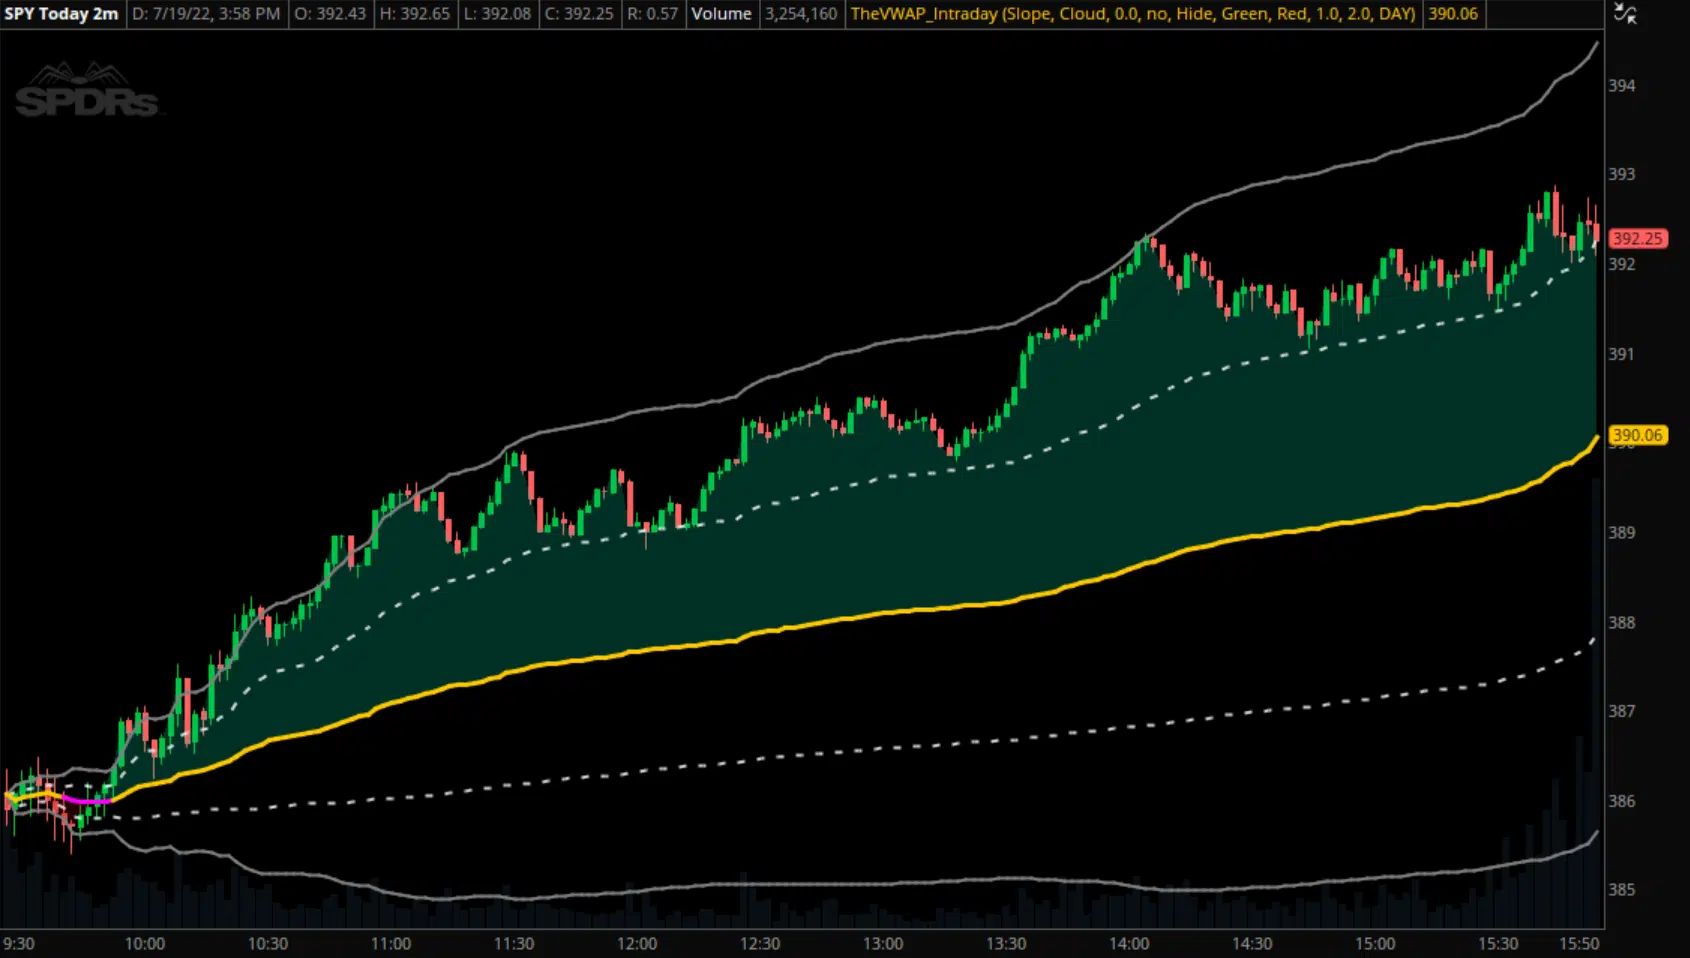Viewport: 1690px width, 958px height.
Task: Click the "Volume" study label
Action: click(x=722, y=14)
